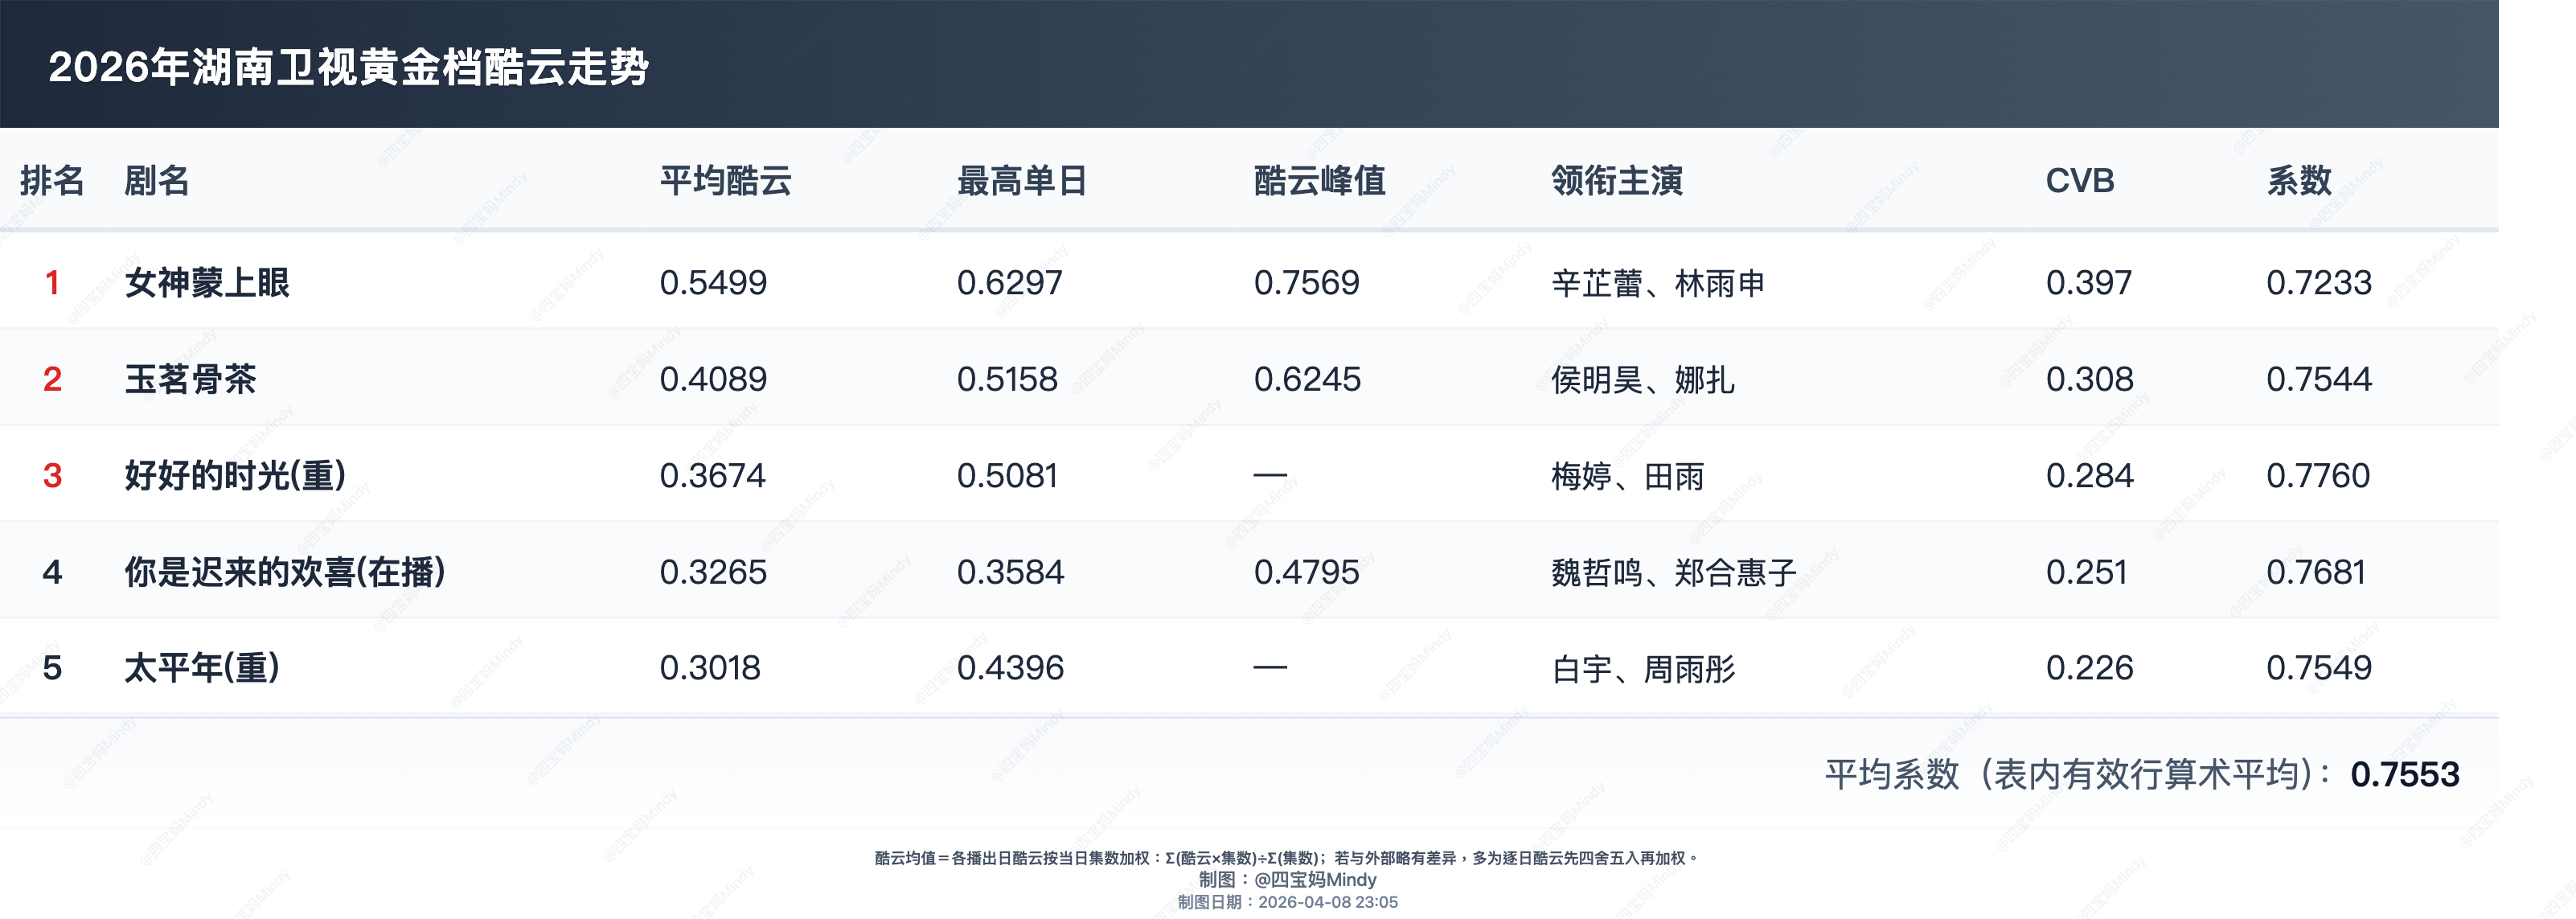
Task: Click the 0.7569 peak value cell
Action: tap(1306, 283)
